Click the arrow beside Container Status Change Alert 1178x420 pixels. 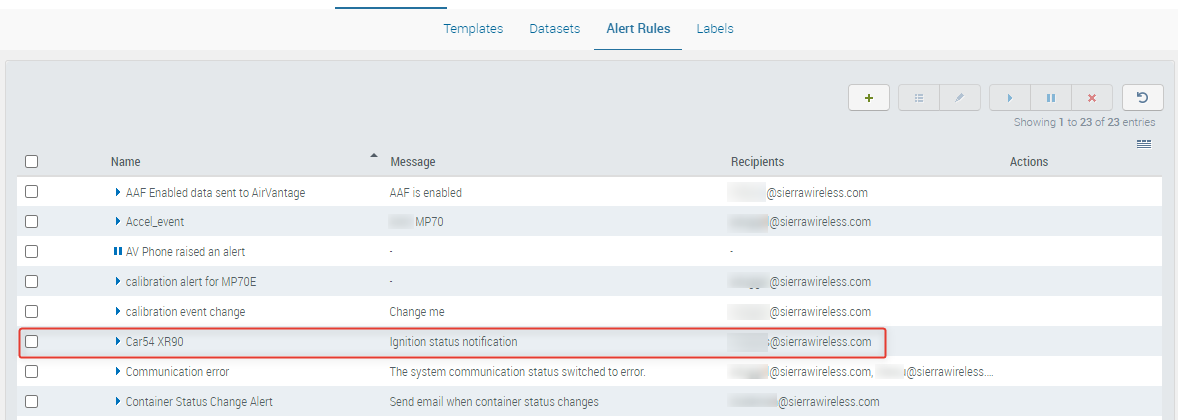[118, 402]
